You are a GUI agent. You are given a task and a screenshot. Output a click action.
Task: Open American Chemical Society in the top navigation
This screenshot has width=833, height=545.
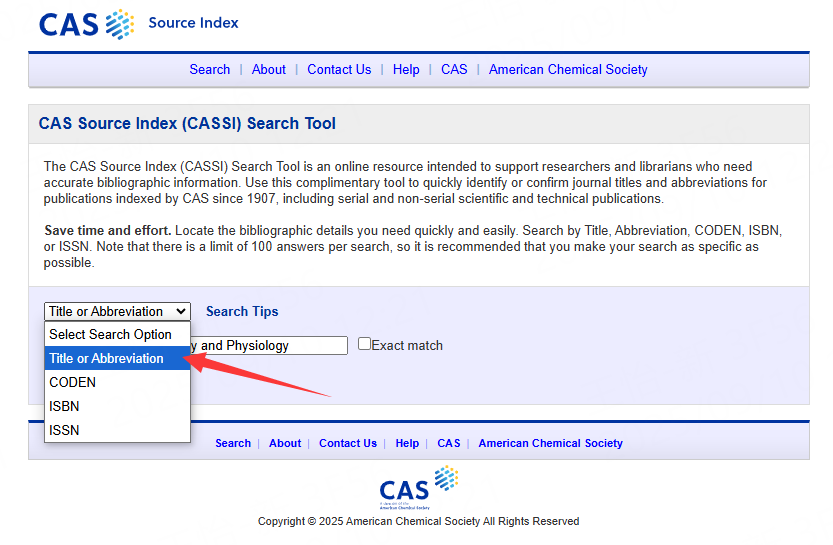pos(568,70)
